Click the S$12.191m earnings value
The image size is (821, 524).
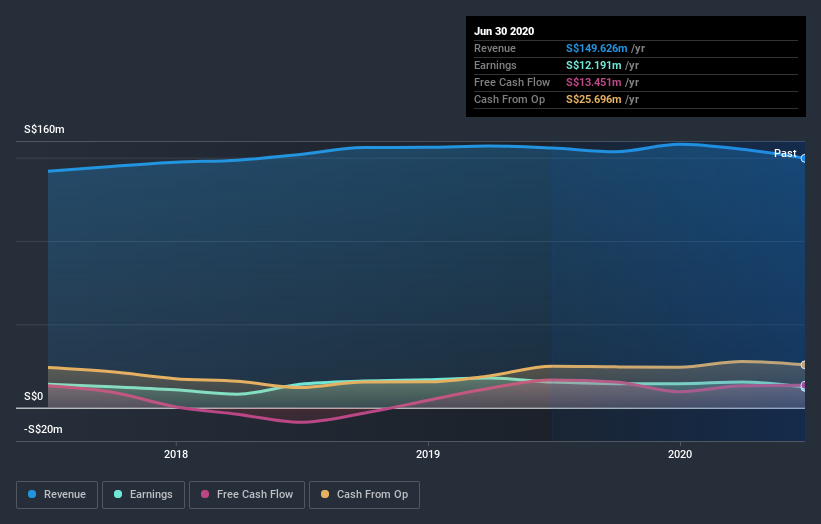[x=593, y=65]
